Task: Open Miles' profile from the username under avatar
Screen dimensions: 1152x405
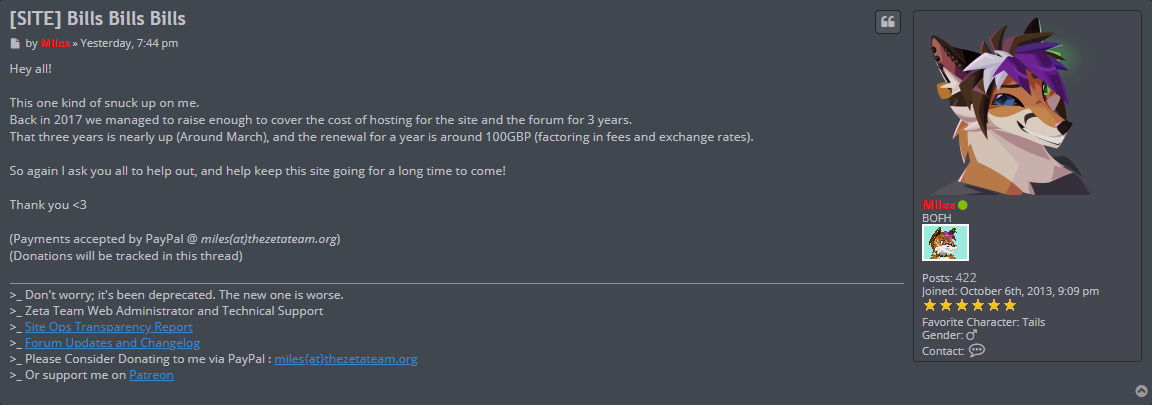Action: coord(939,205)
